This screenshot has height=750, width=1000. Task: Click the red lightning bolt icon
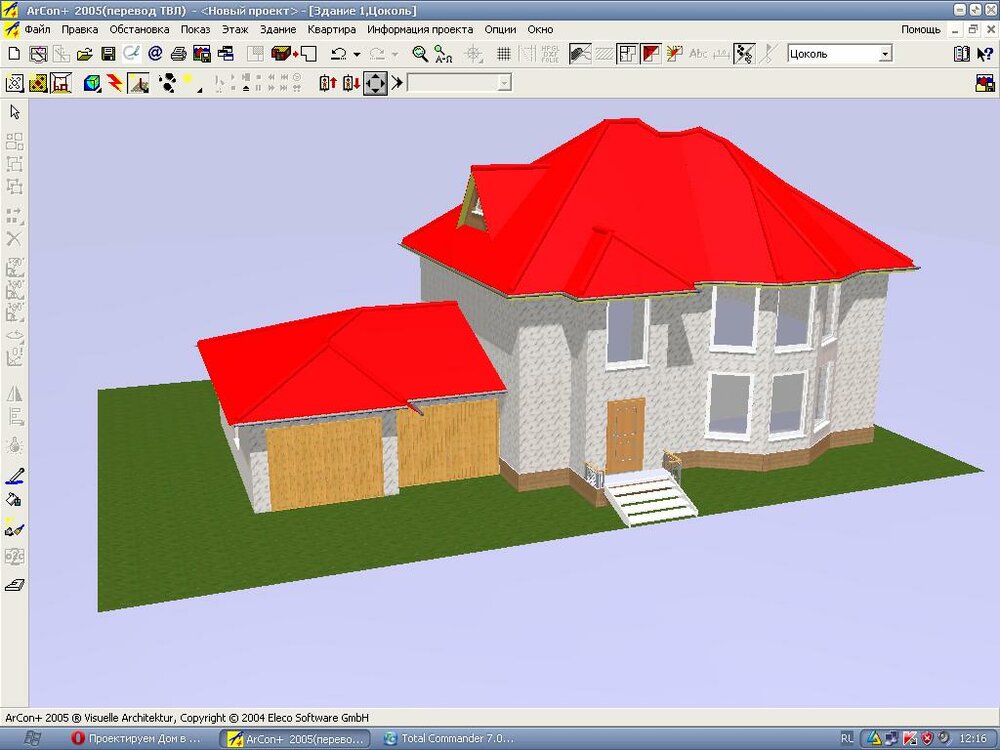115,83
